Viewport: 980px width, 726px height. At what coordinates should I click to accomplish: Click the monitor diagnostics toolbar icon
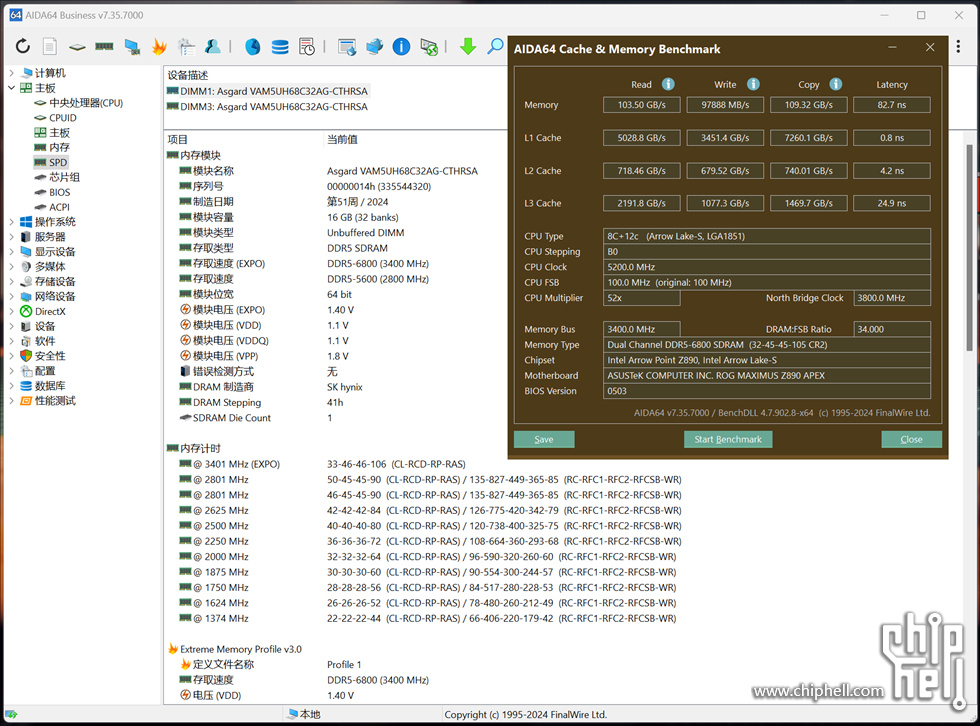[132, 47]
